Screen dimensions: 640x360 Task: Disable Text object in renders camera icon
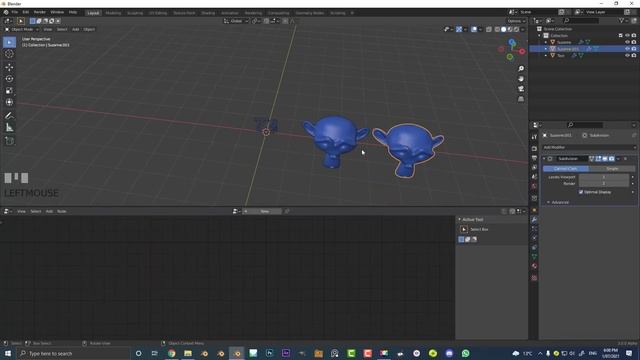[634, 56]
